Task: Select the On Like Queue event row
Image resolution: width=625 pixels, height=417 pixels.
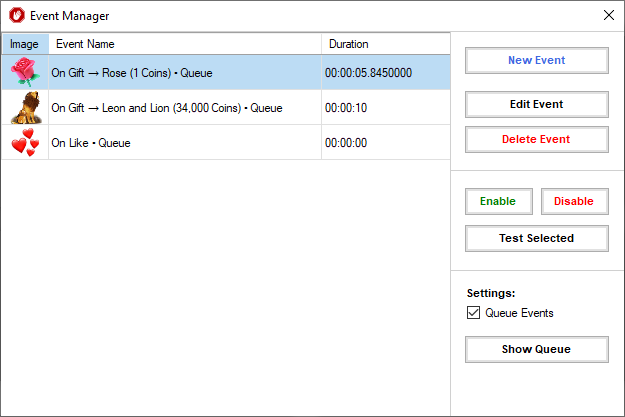Action: pyautogui.click(x=226, y=143)
